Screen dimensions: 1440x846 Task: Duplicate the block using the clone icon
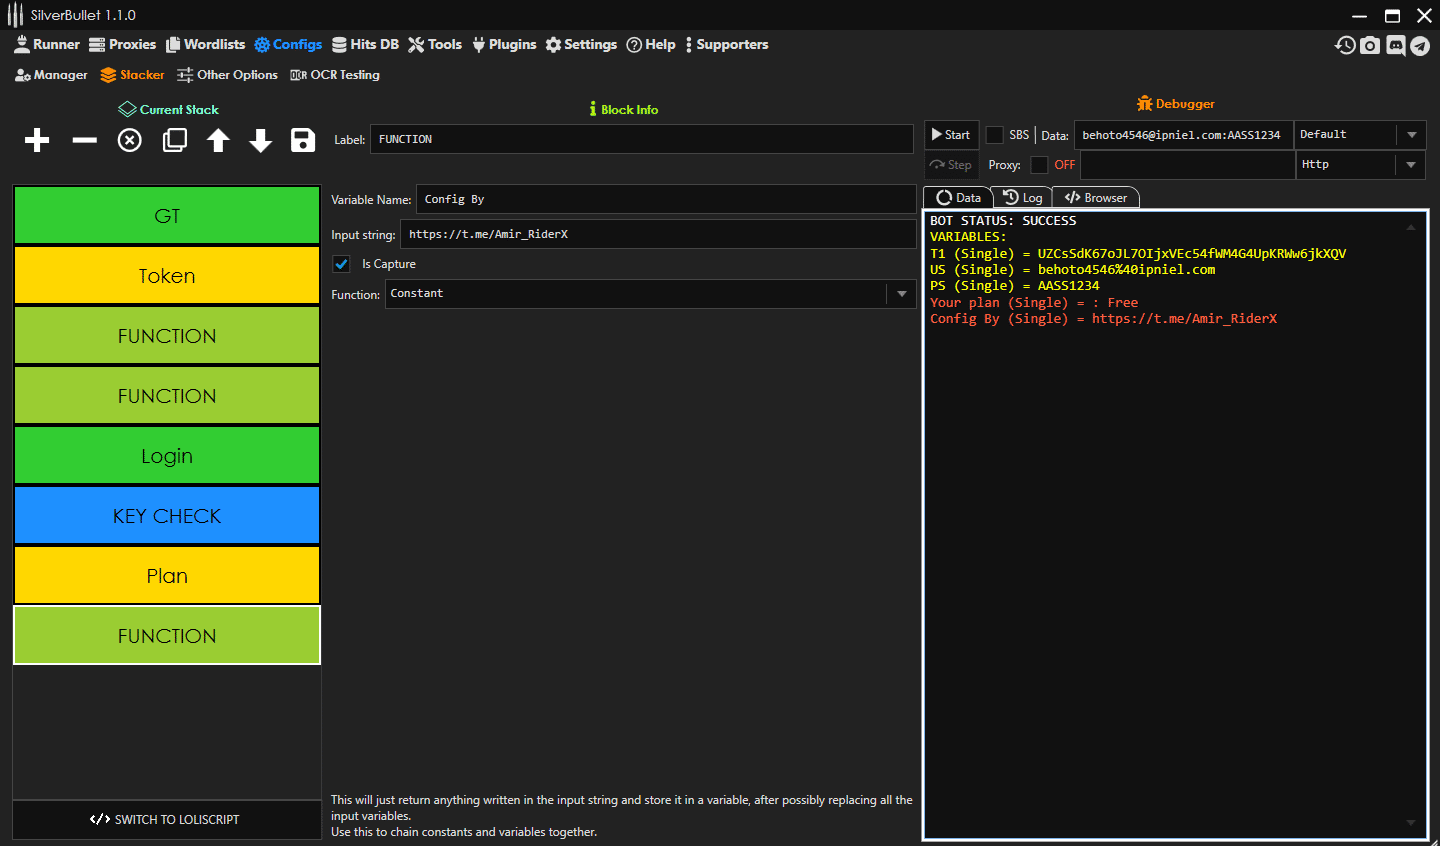click(x=175, y=140)
